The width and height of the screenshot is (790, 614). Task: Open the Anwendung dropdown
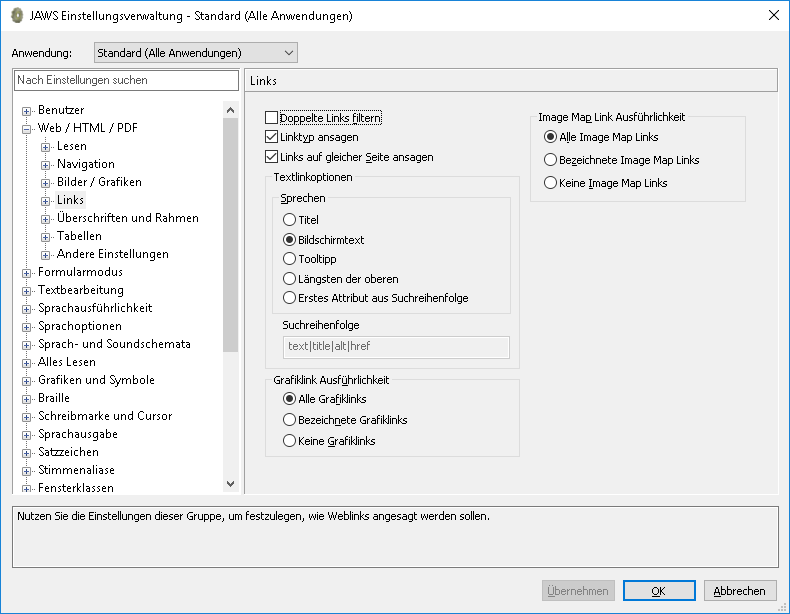click(x=289, y=52)
